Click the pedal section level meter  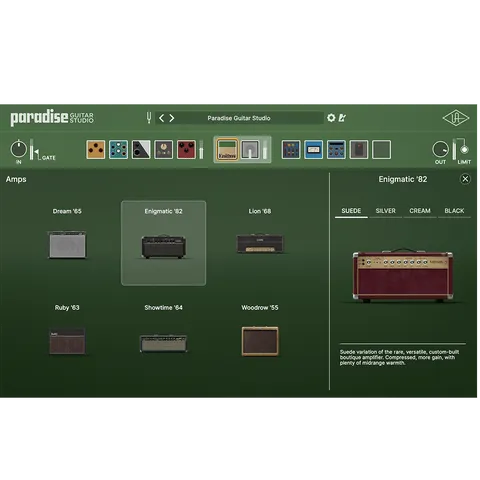[201, 149]
